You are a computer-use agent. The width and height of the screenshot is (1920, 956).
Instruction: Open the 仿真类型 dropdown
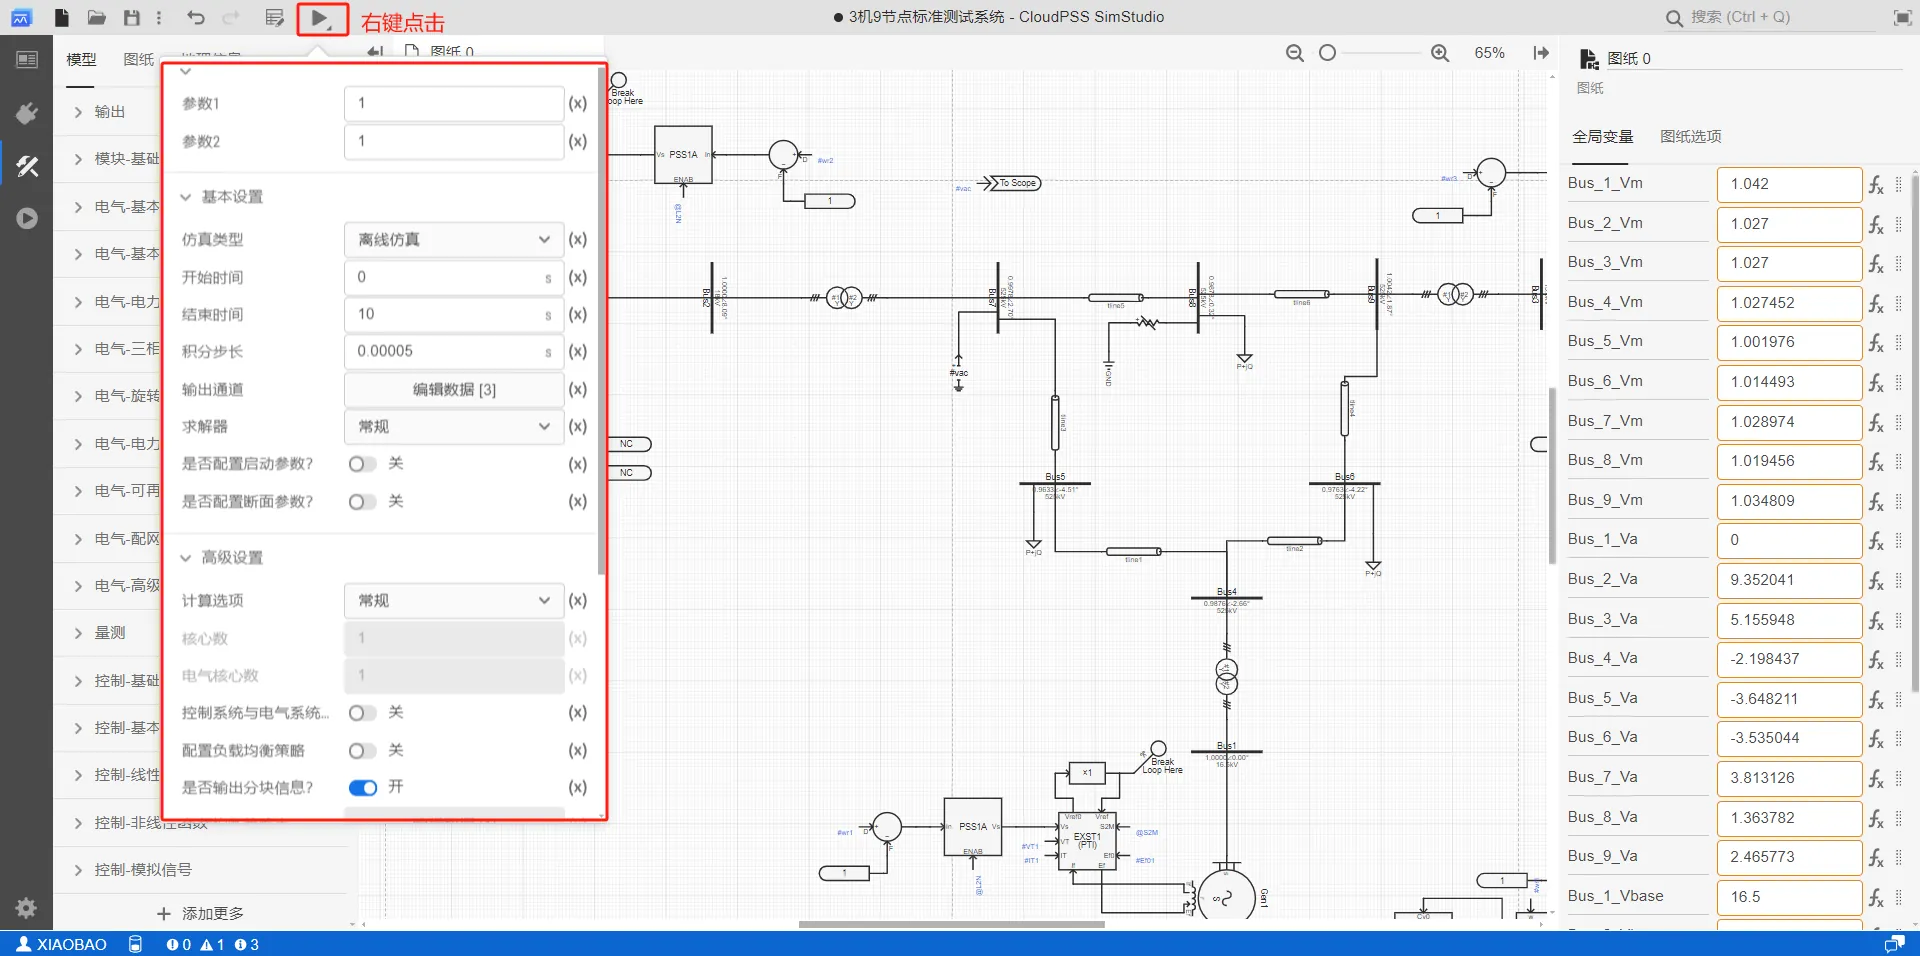coord(454,240)
